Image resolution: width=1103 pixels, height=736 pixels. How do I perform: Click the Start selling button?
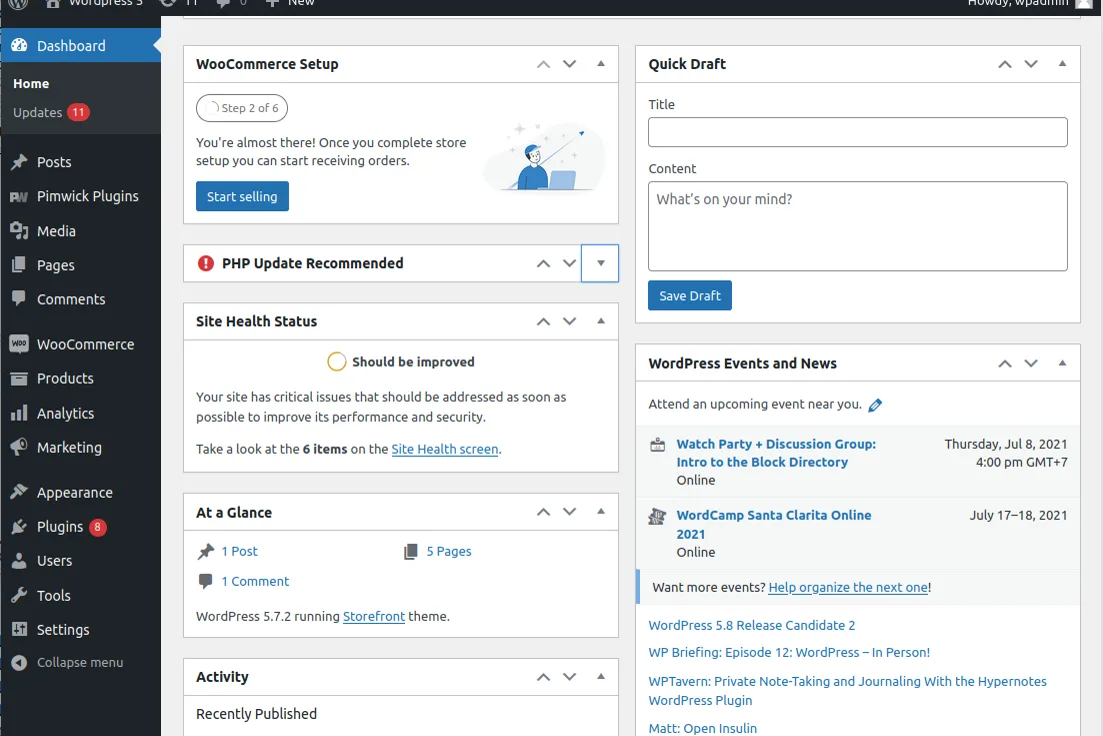(242, 196)
